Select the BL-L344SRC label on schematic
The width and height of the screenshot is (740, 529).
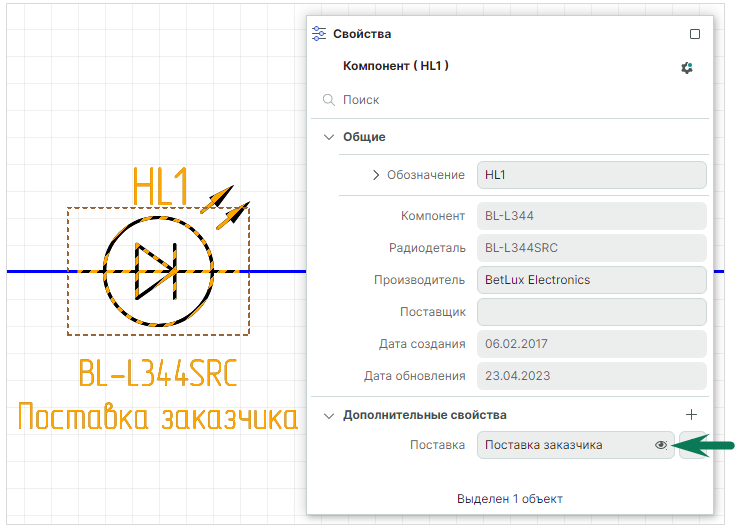coord(158,373)
